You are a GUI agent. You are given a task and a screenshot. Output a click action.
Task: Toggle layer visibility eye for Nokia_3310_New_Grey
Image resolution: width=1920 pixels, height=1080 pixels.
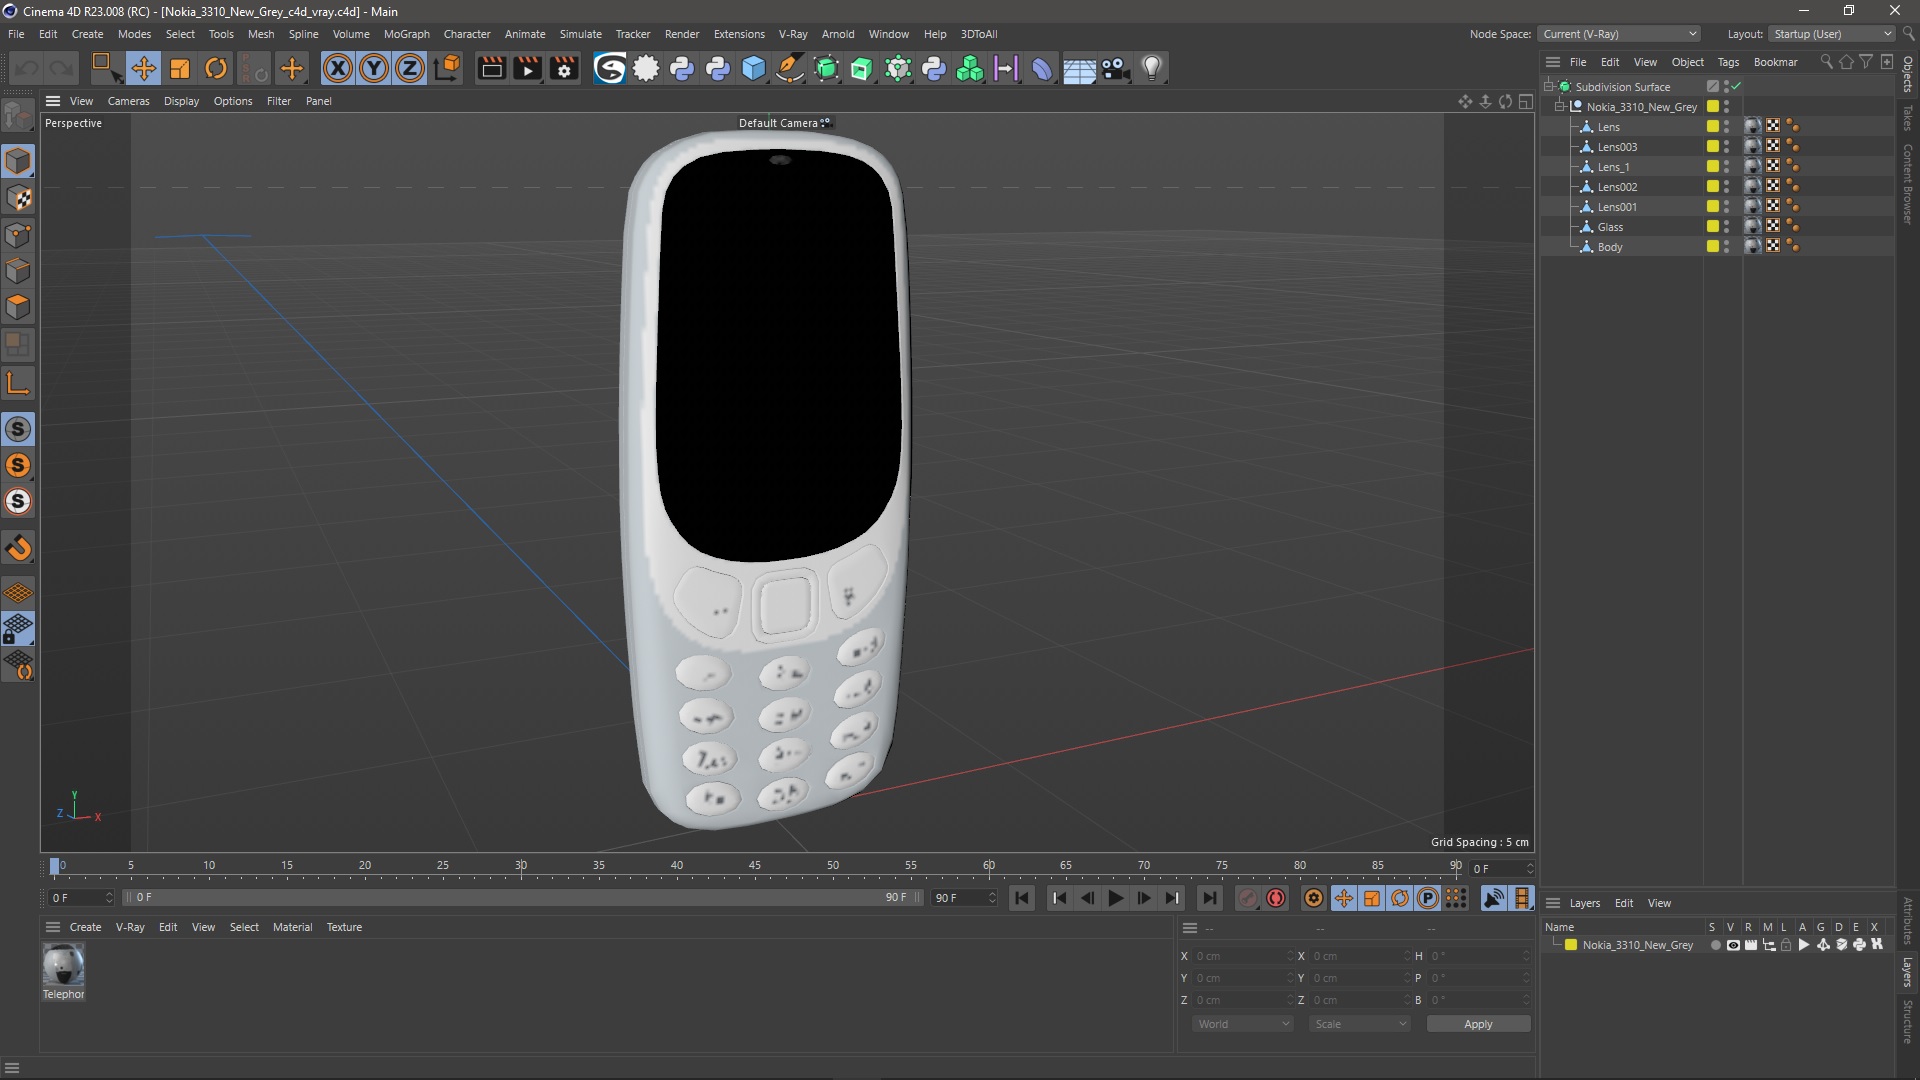pyautogui.click(x=1733, y=945)
